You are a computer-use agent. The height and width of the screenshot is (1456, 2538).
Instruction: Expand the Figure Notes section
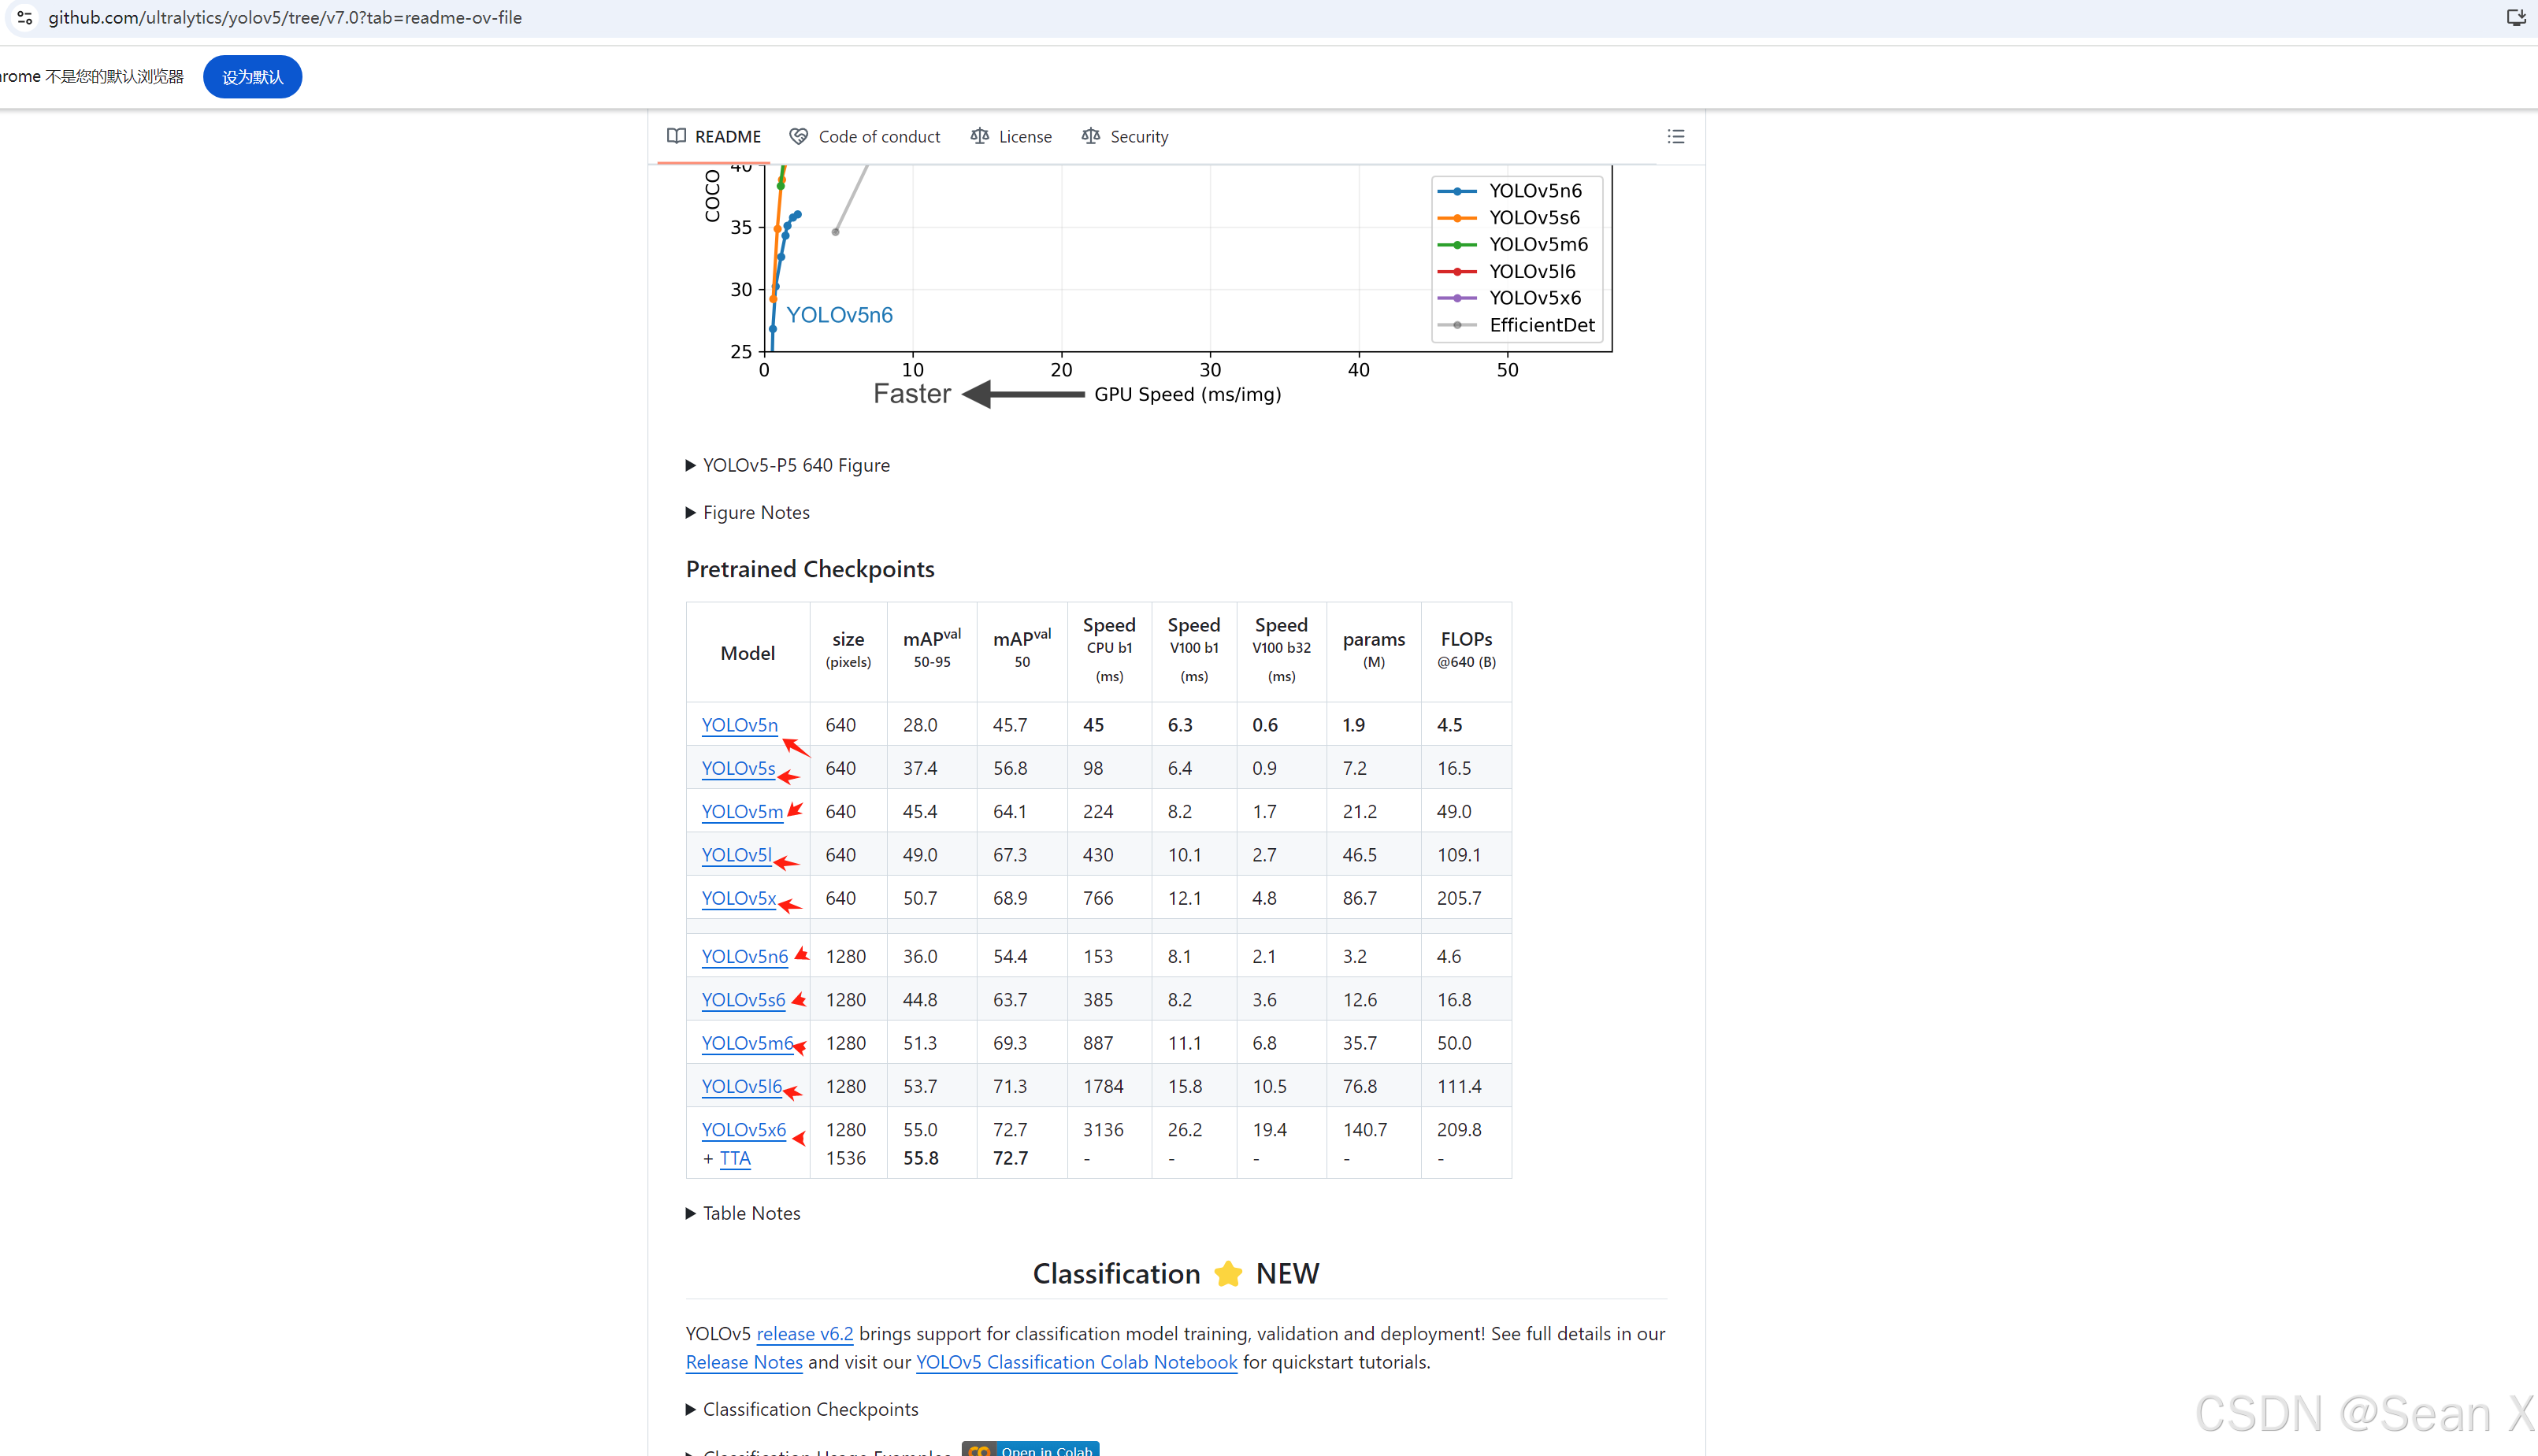click(x=748, y=512)
